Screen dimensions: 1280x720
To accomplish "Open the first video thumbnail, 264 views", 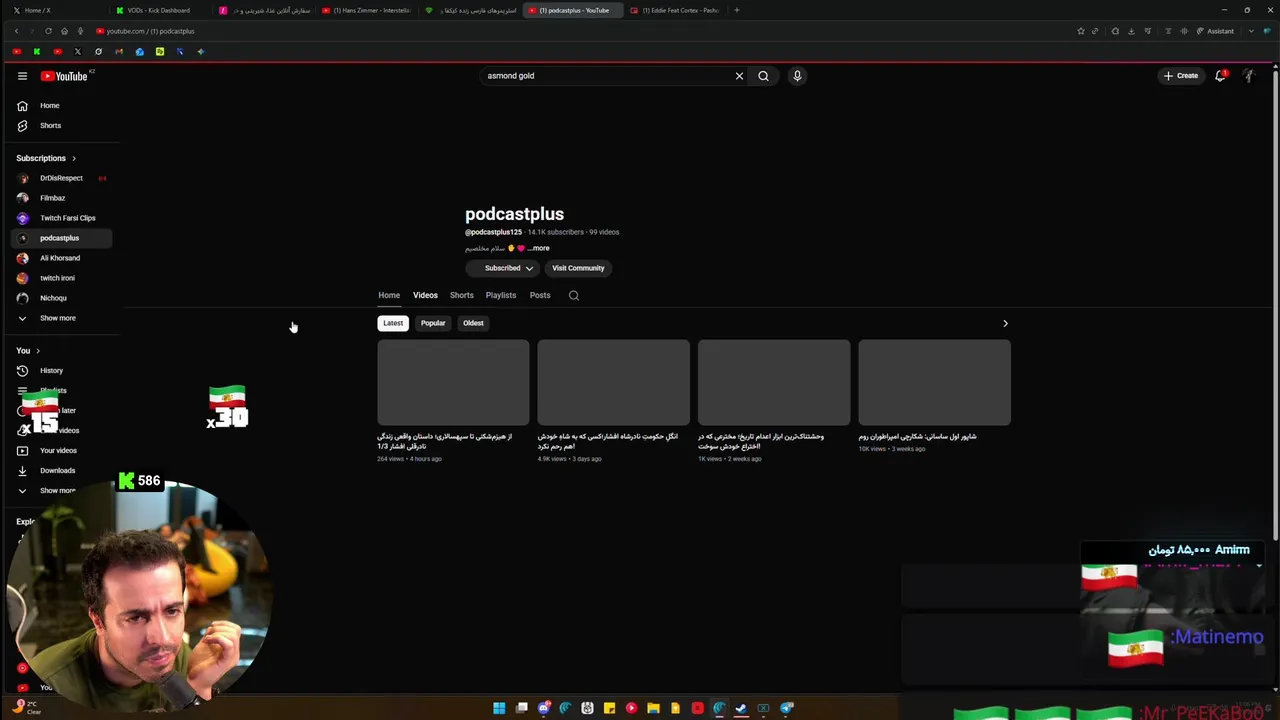I will click(x=453, y=382).
